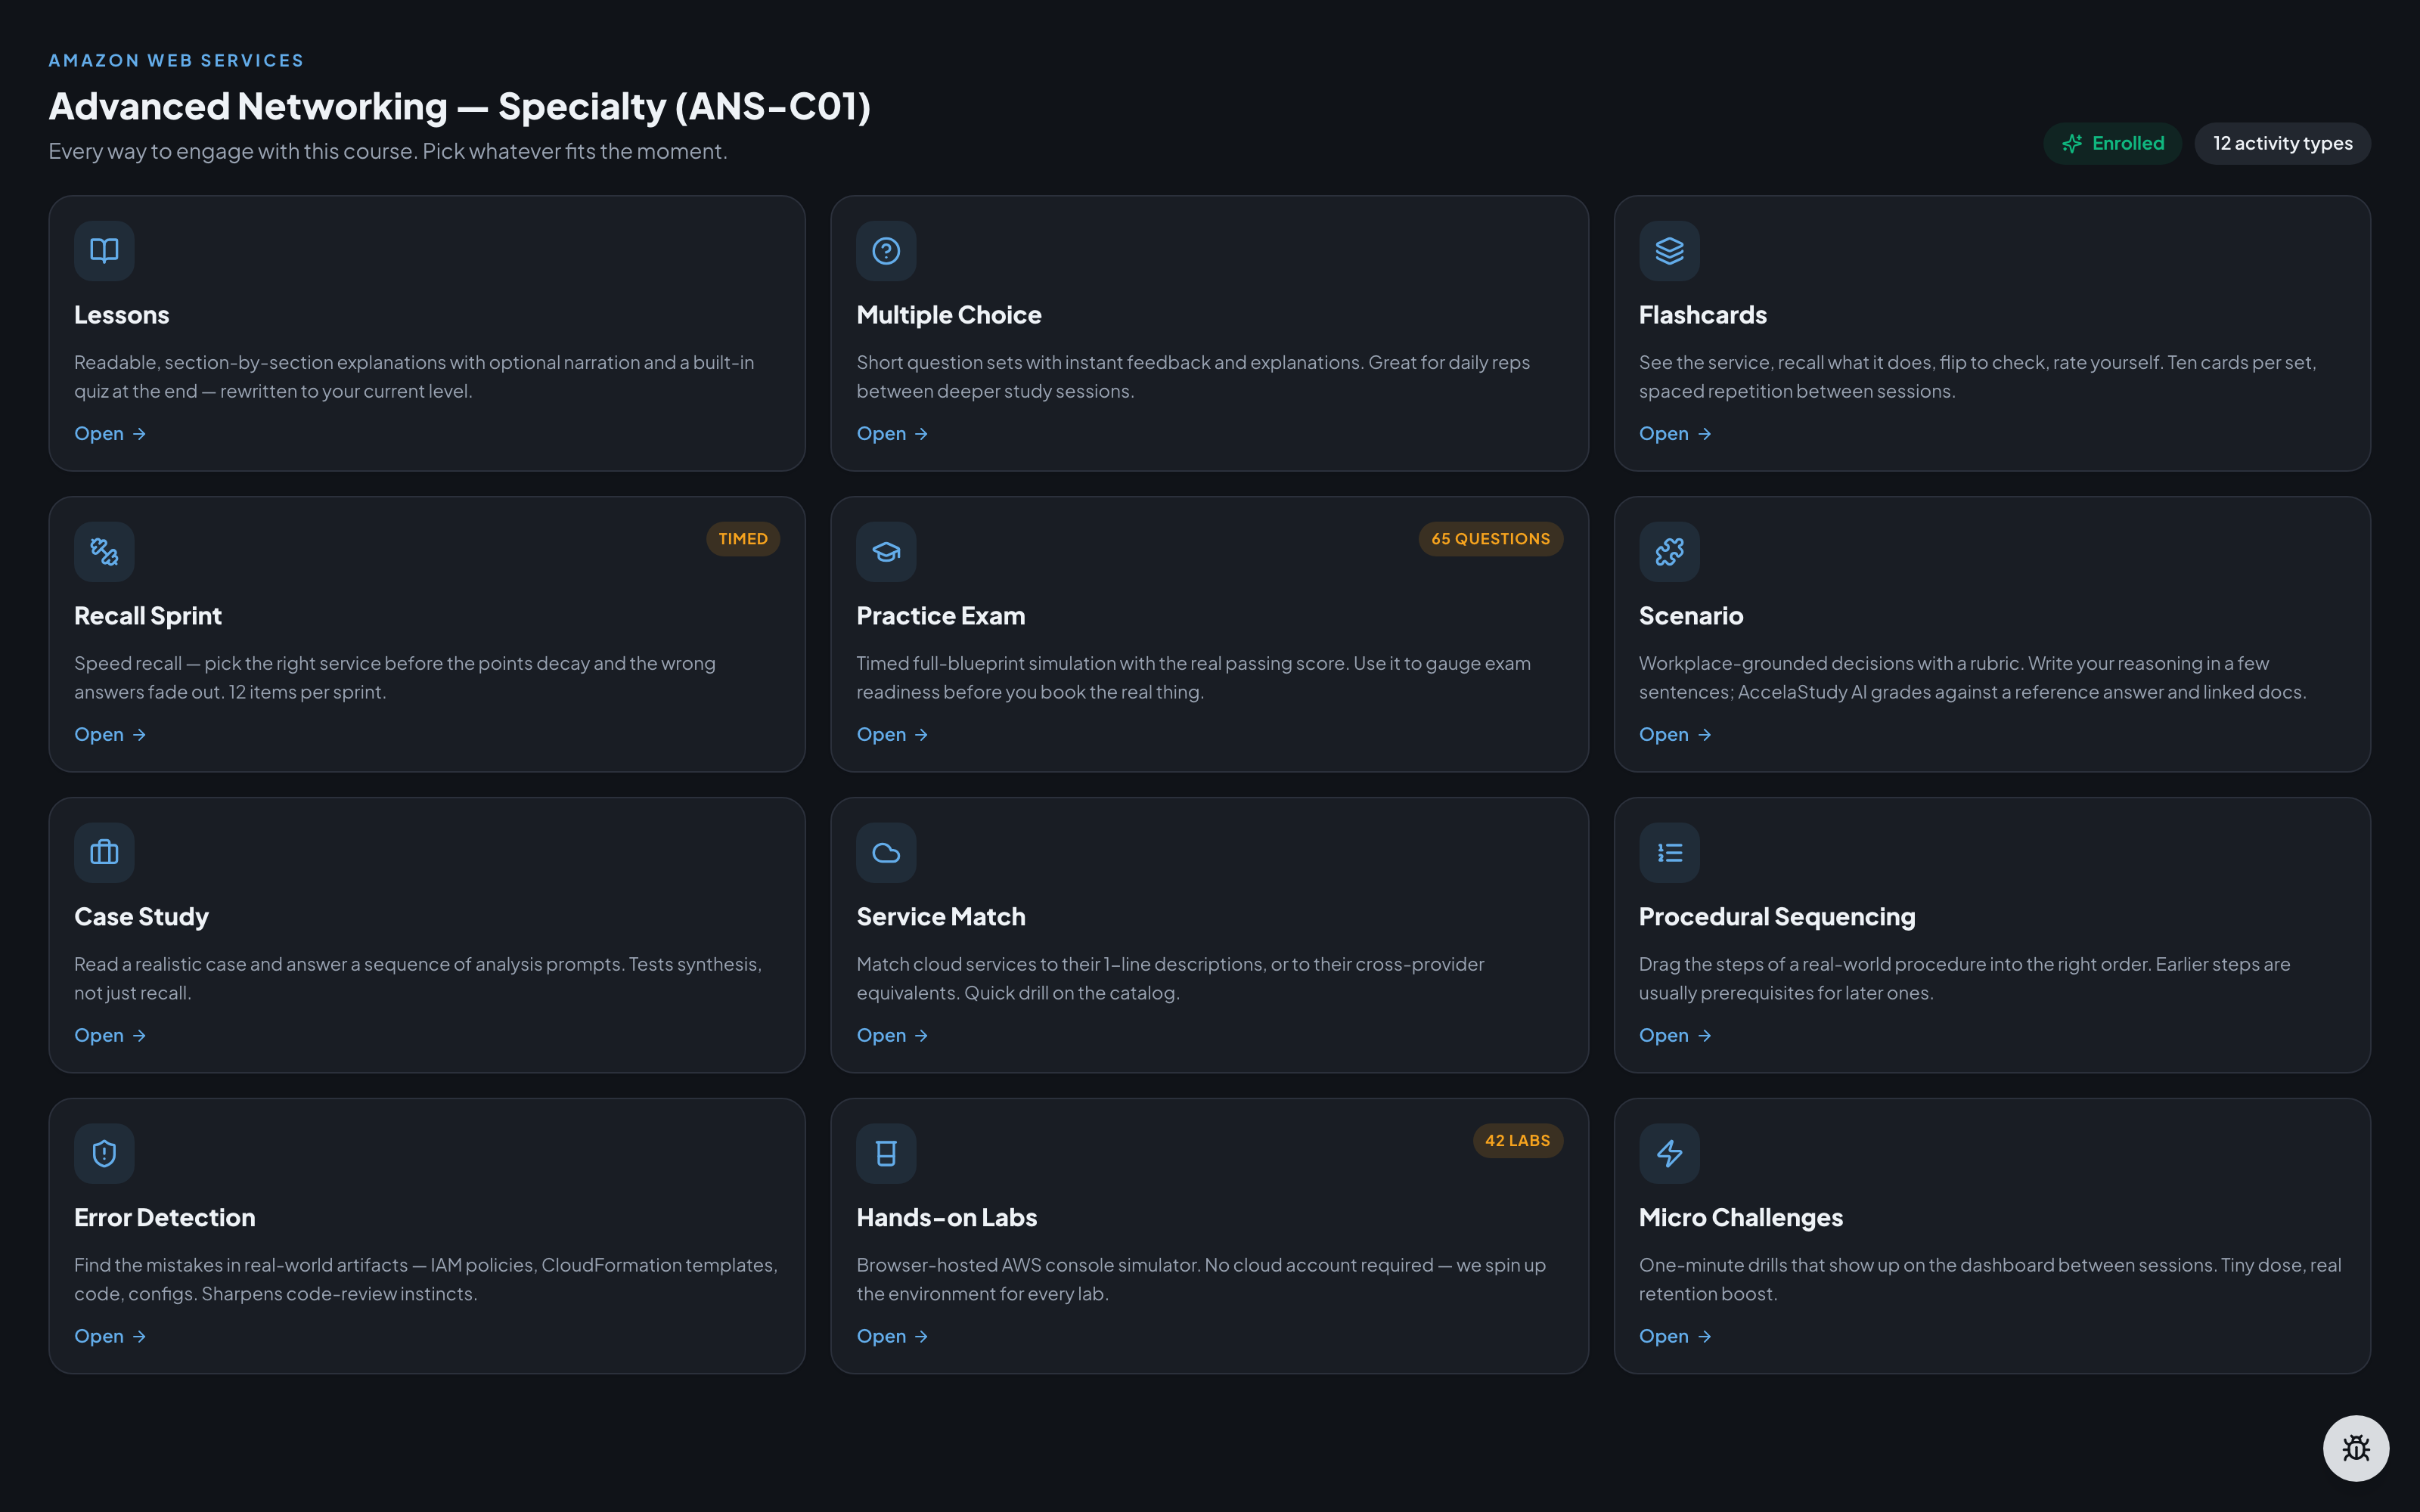Click the 12 activity types pill

[2282, 144]
